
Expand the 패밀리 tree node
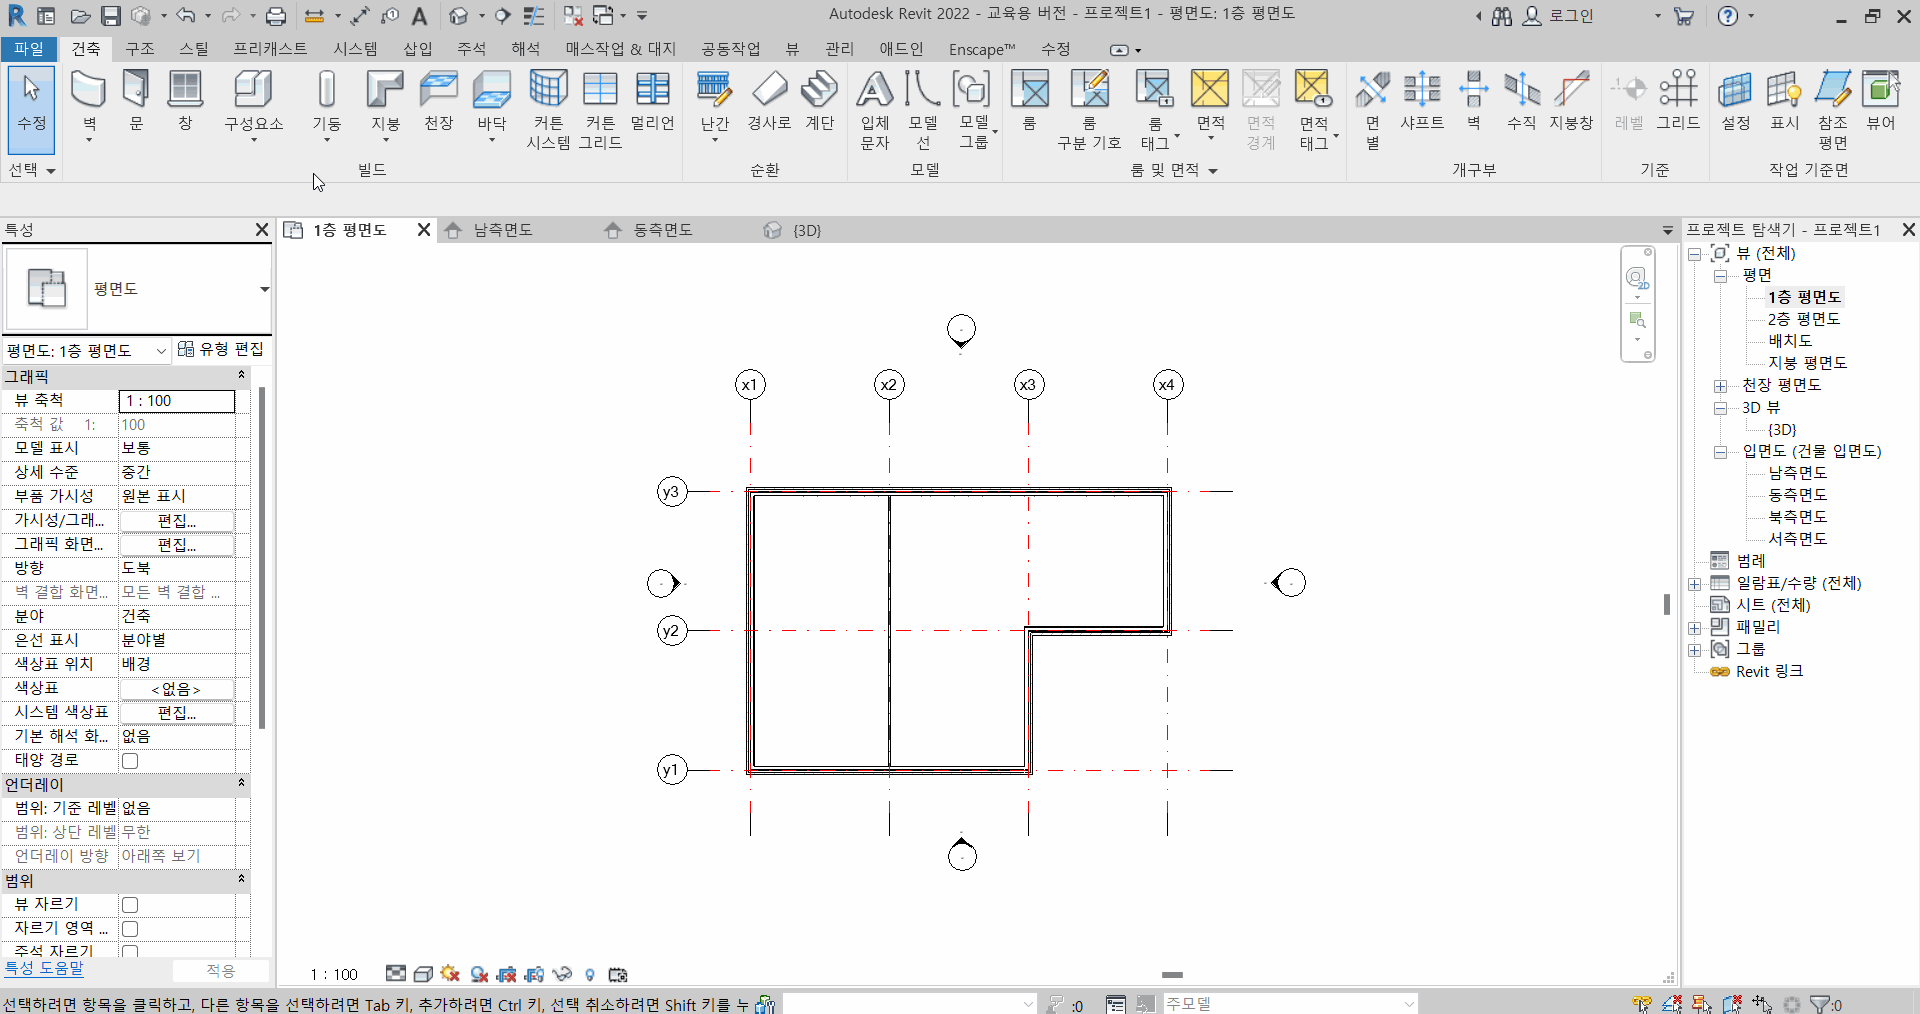tap(1694, 628)
